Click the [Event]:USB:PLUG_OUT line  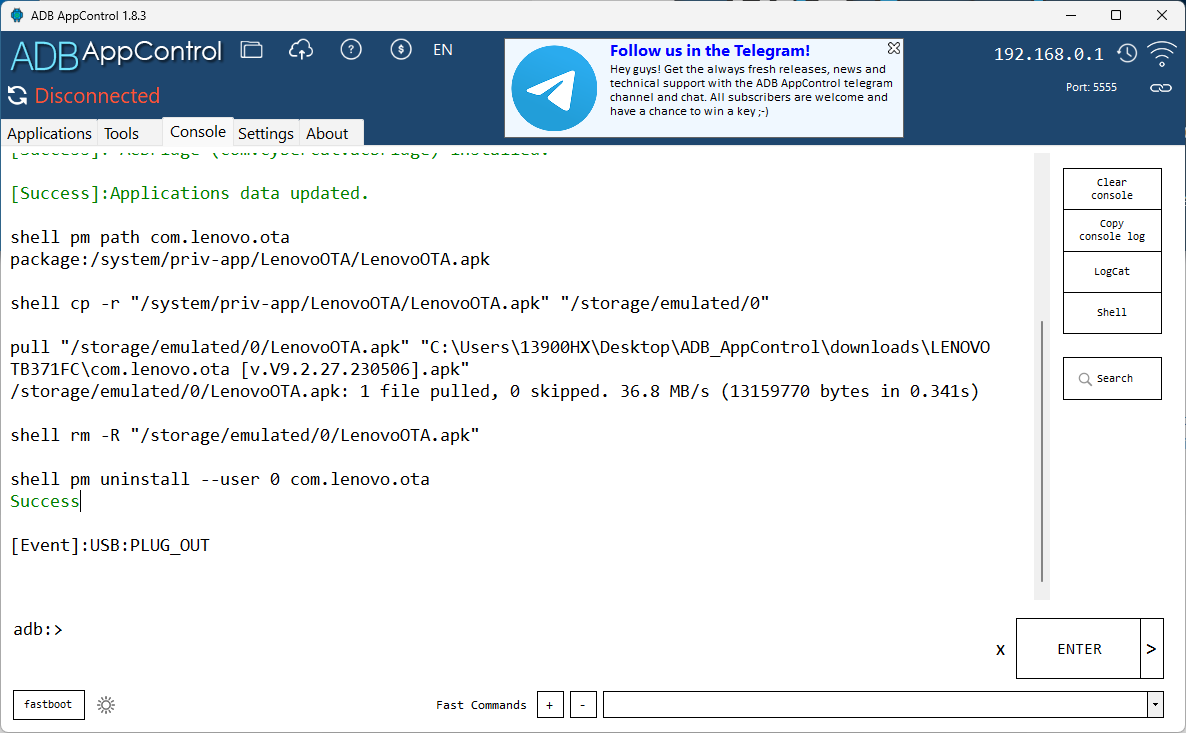coord(110,545)
